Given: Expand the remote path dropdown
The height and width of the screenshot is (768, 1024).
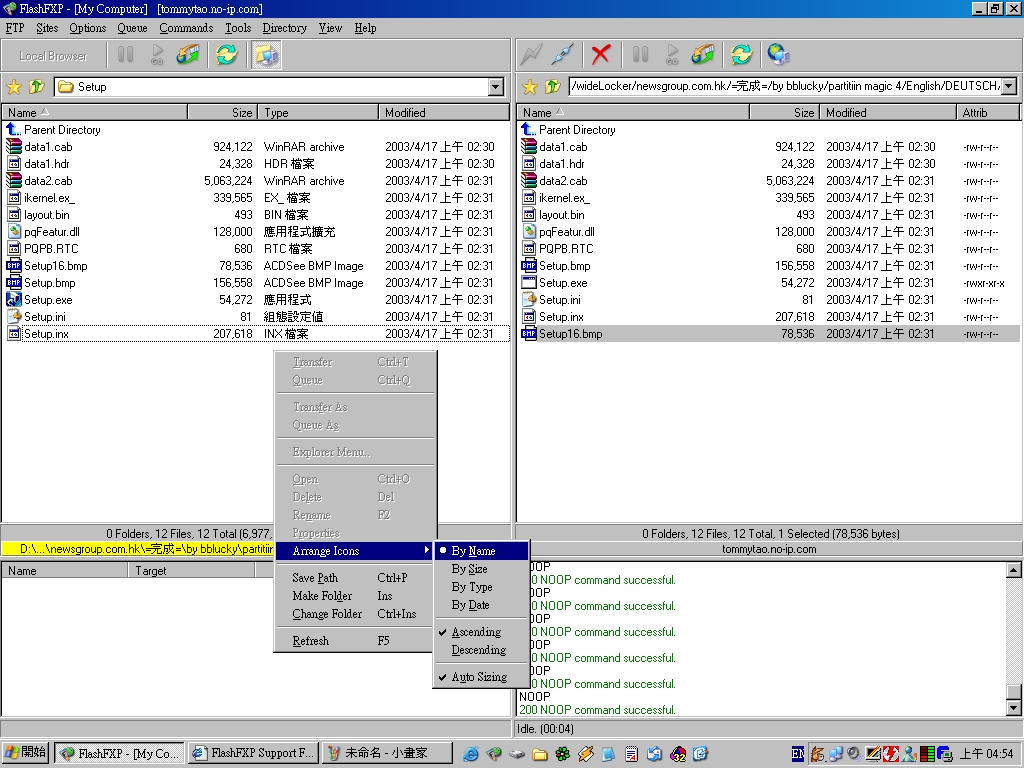Looking at the screenshot, I should pyautogui.click(x=1008, y=87).
